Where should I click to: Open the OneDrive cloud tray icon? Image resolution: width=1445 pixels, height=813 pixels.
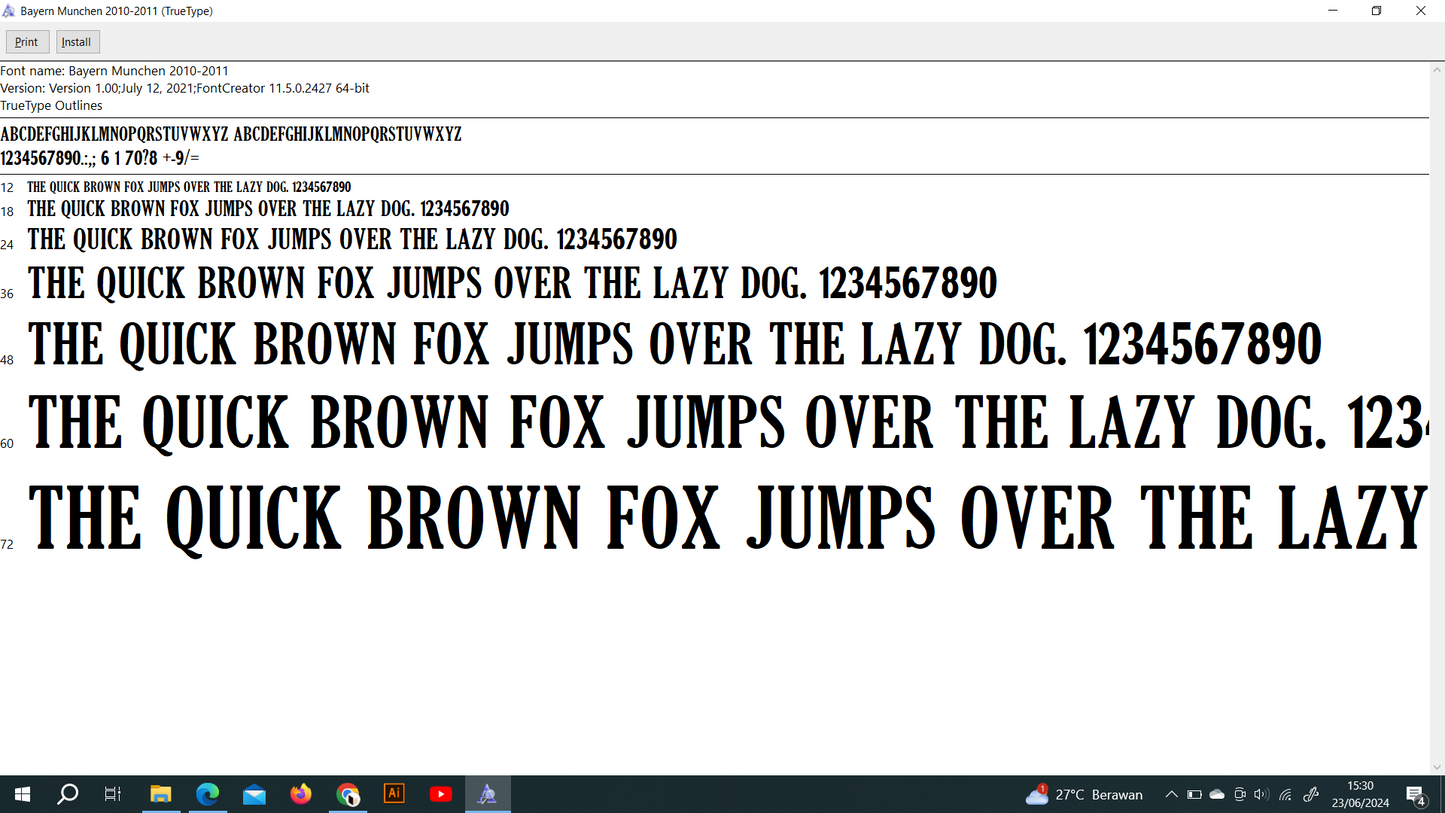point(1217,794)
